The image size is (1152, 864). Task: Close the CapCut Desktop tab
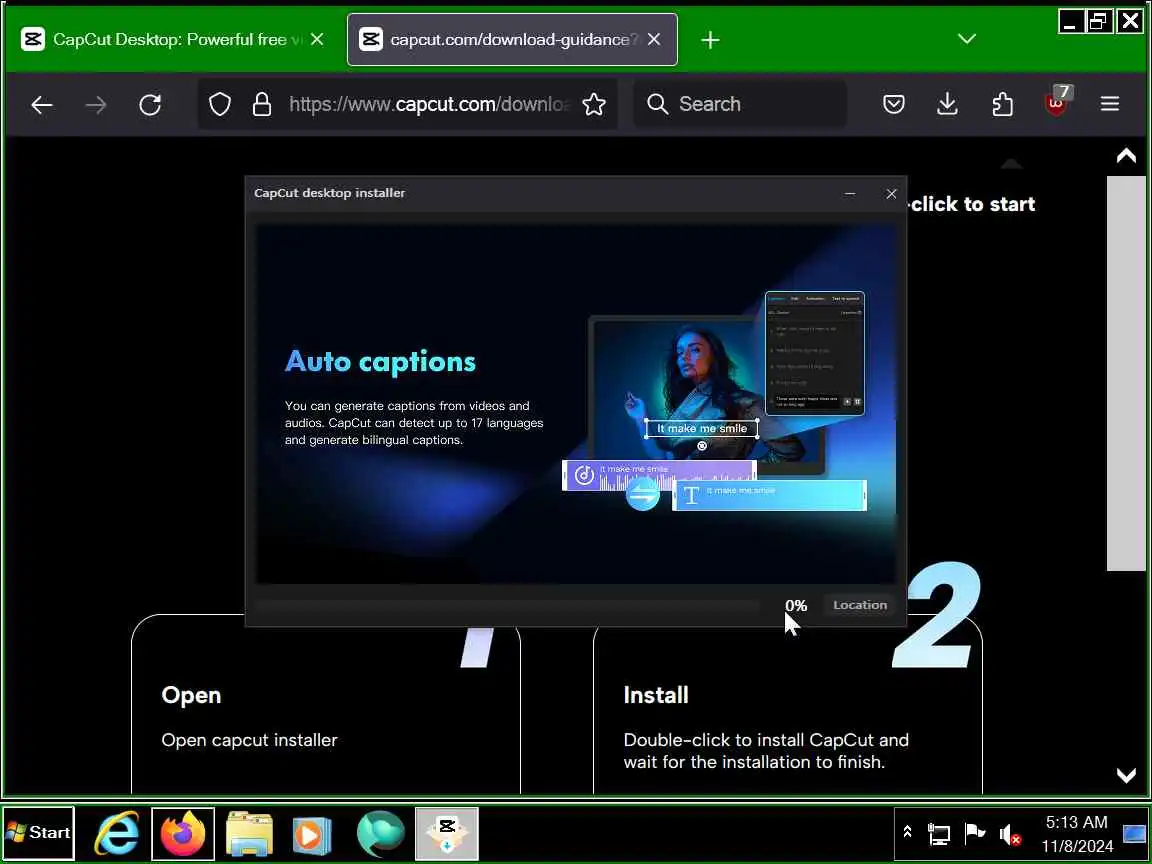[317, 39]
